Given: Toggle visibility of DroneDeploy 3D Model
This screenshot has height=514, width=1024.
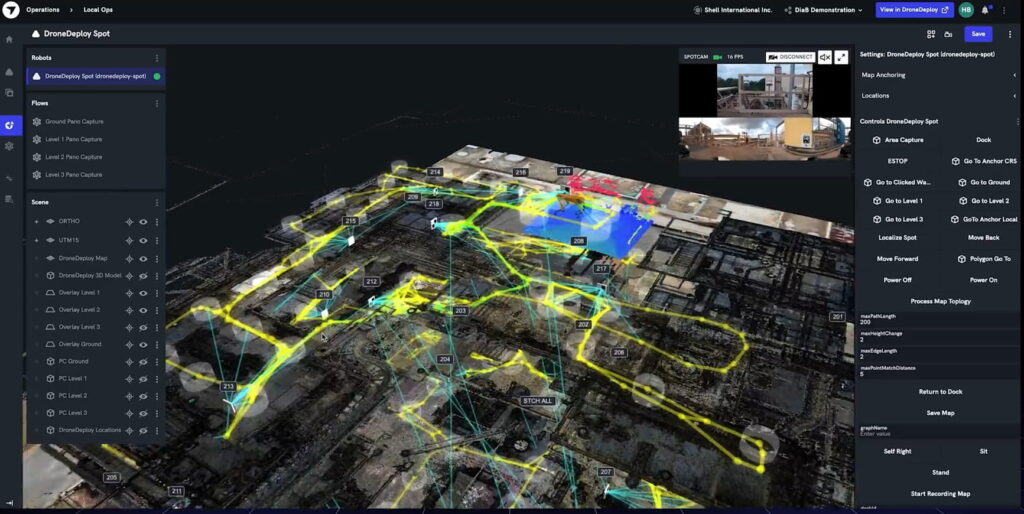Looking at the screenshot, I should [143, 276].
